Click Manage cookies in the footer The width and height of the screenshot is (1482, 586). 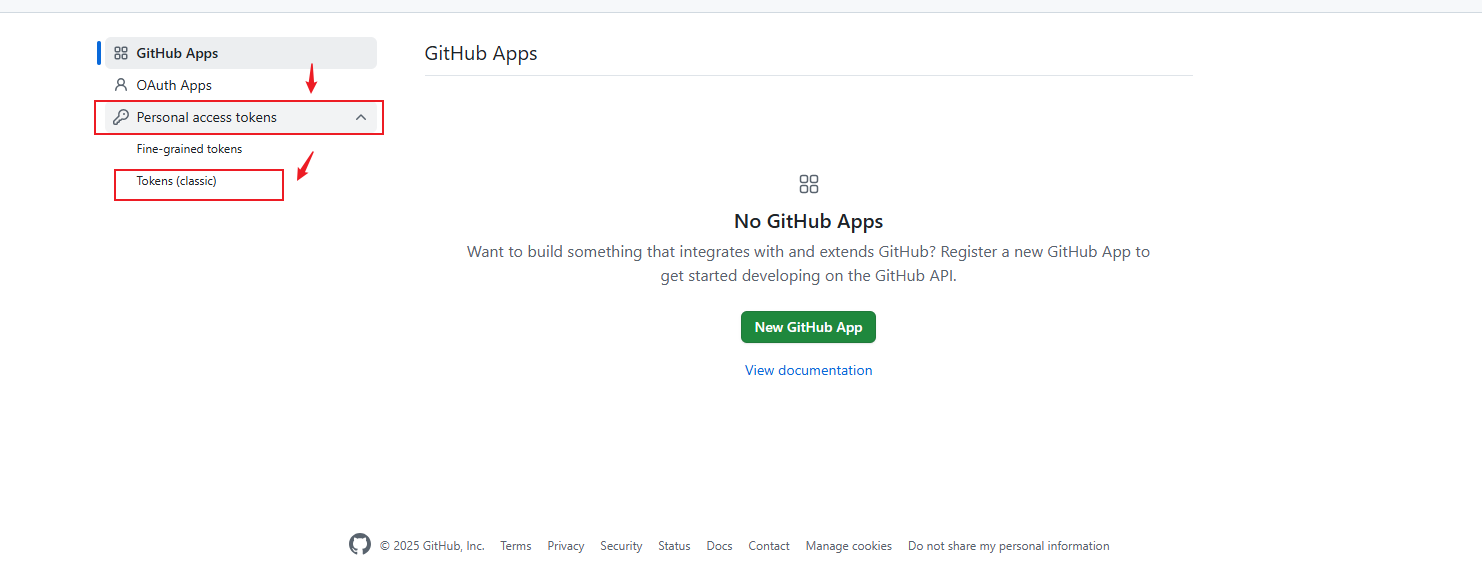[x=849, y=546]
